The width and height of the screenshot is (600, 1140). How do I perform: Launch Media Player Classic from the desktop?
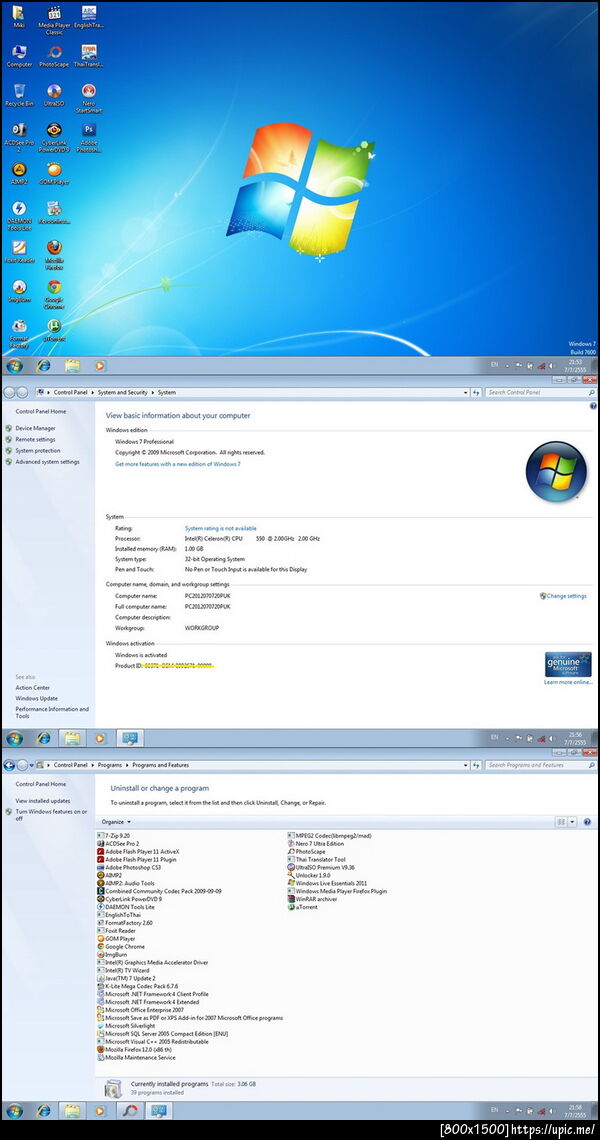(54, 20)
